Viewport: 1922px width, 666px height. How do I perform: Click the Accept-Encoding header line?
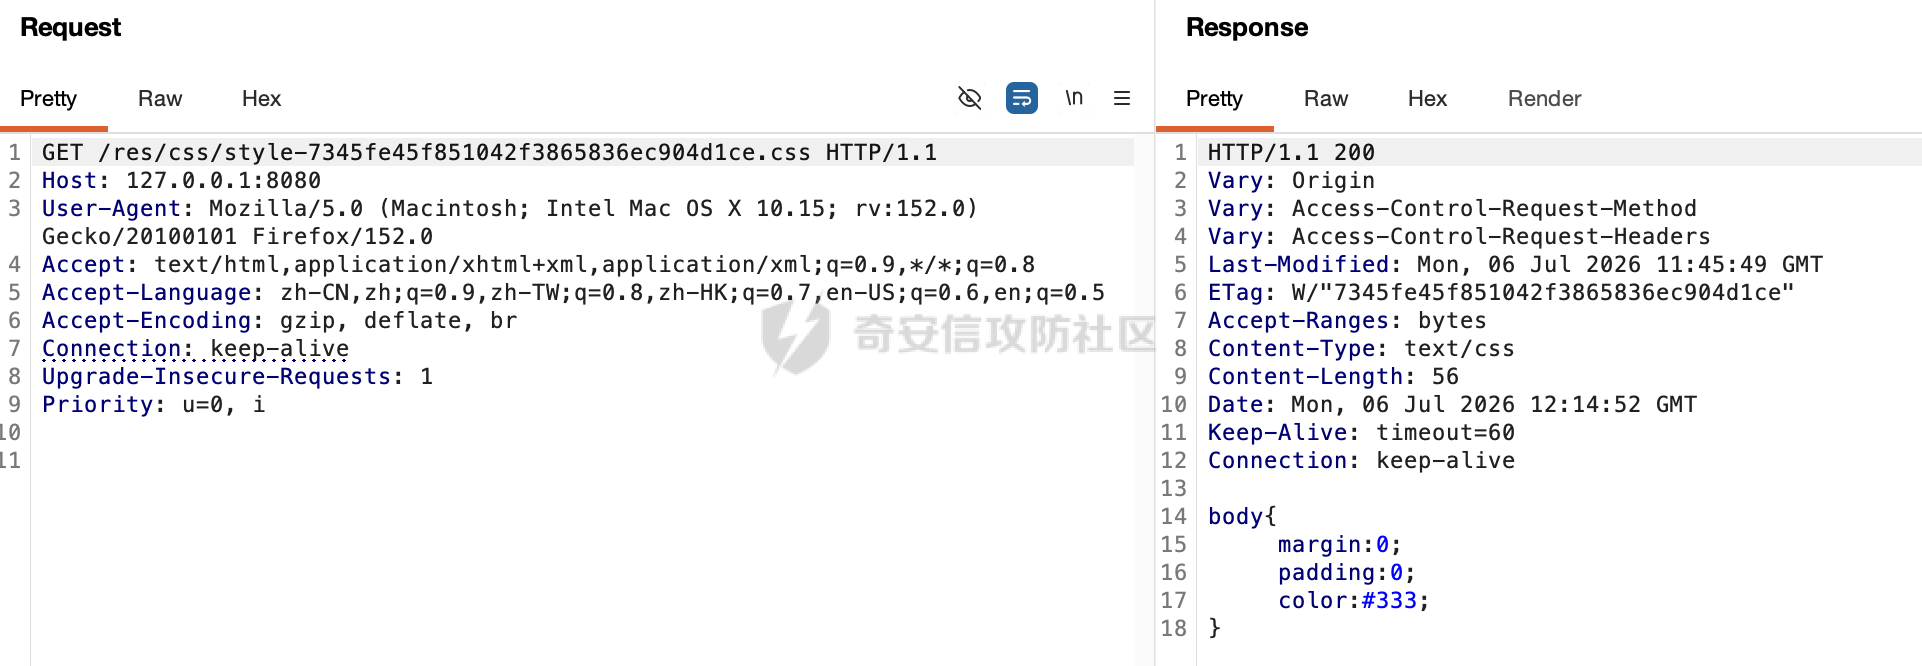[x=279, y=320]
